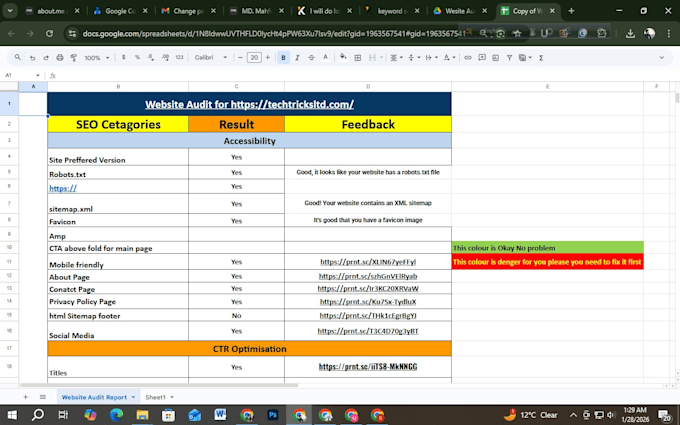Open text rotation dropdown
The height and width of the screenshot is (425, 680).
coord(449,58)
